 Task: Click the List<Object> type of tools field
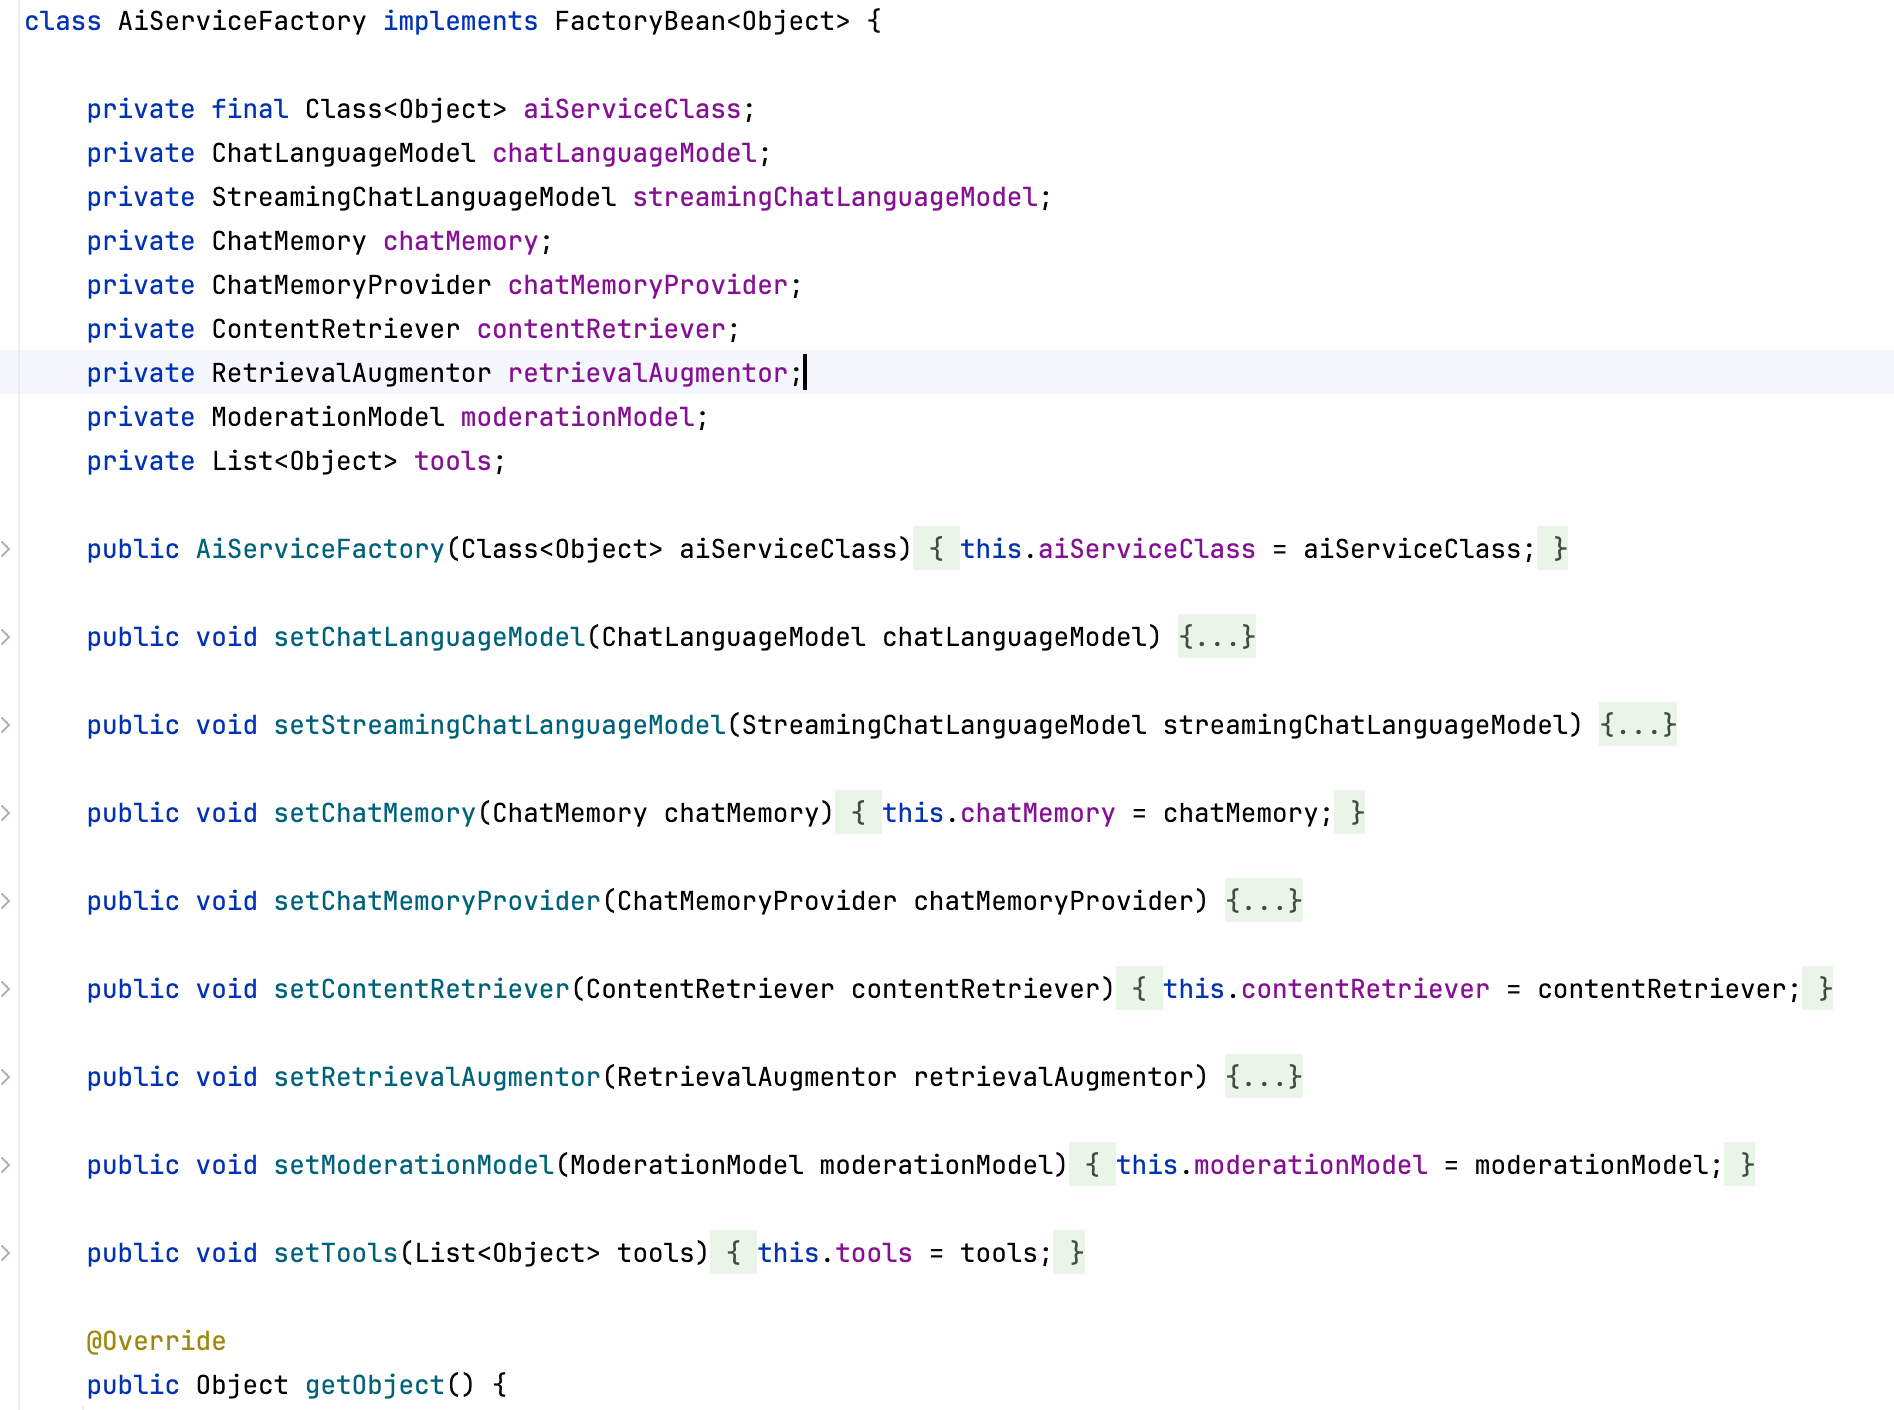point(304,461)
